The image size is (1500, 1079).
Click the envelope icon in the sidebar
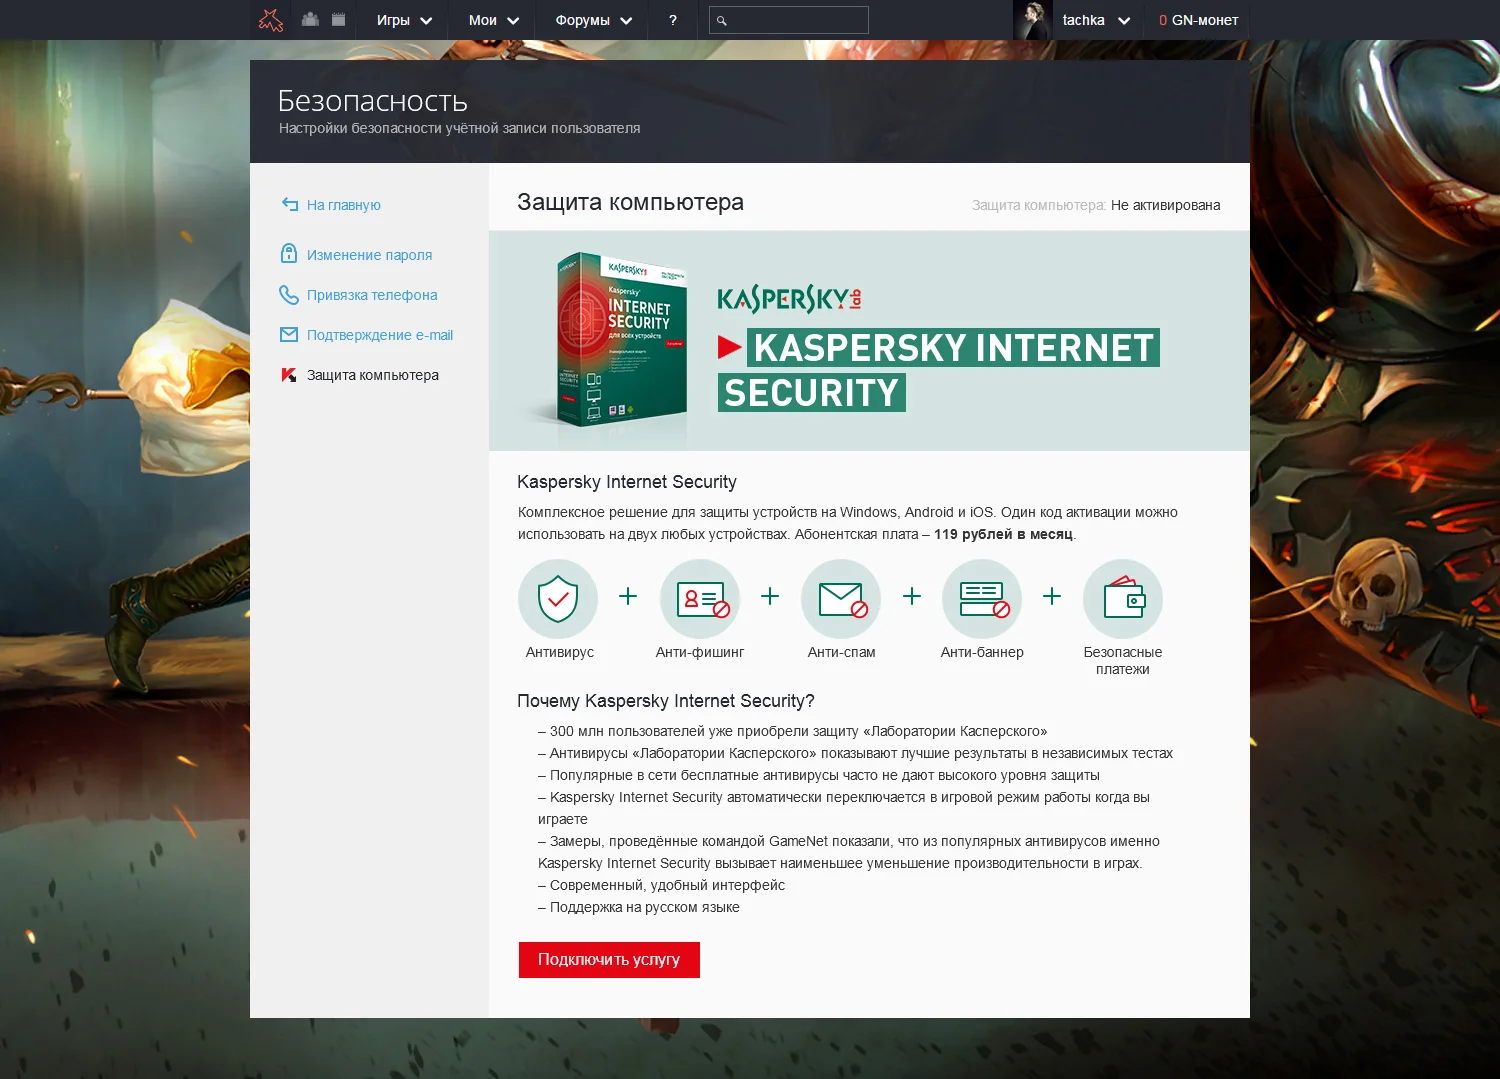tap(289, 335)
